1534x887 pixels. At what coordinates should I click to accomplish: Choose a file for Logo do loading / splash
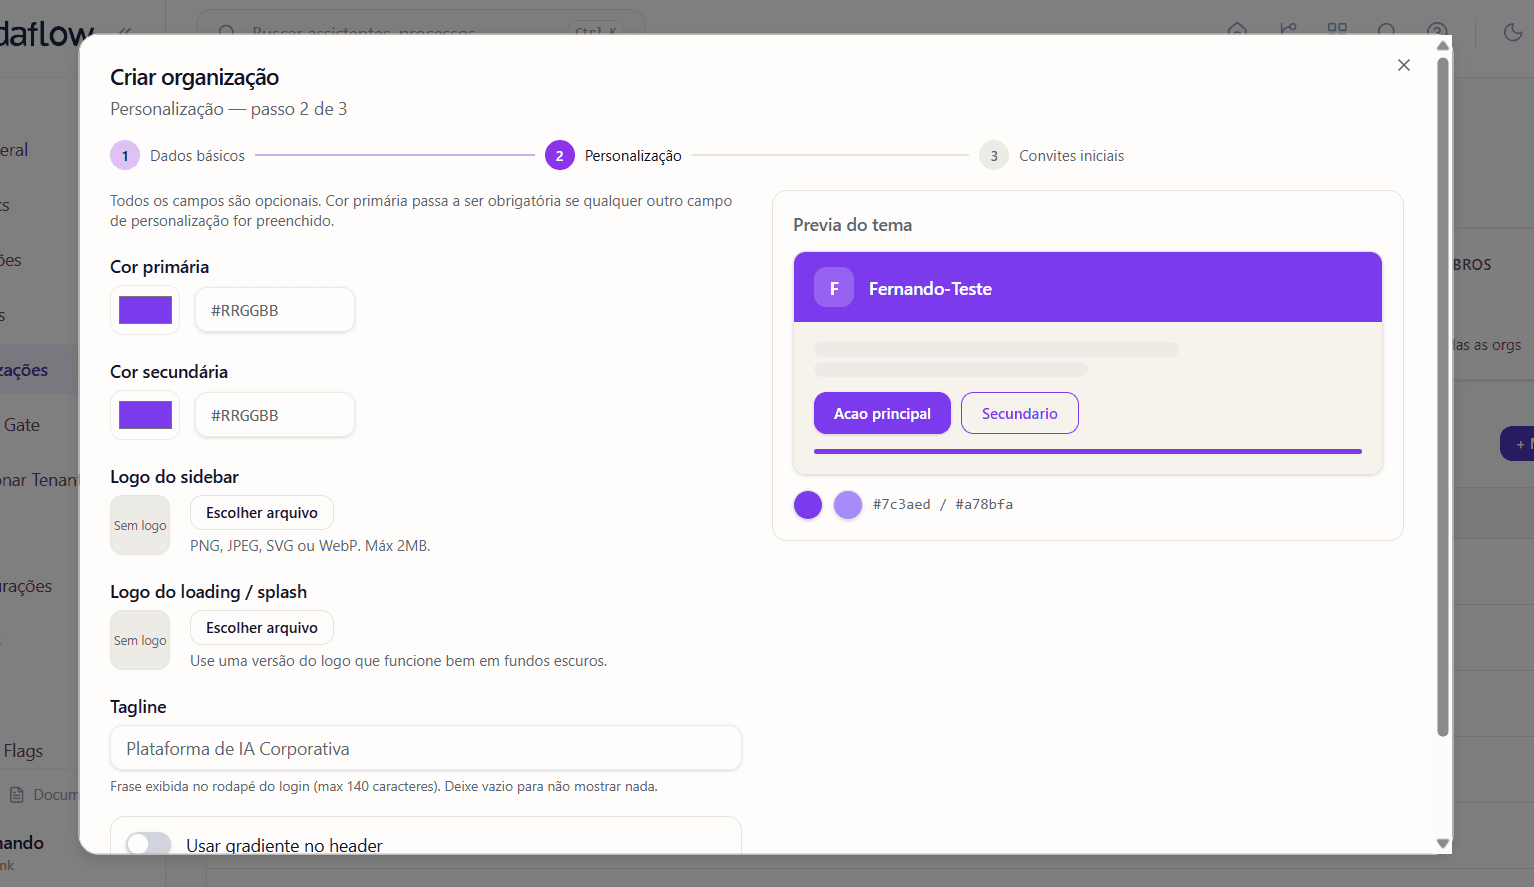tap(262, 628)
